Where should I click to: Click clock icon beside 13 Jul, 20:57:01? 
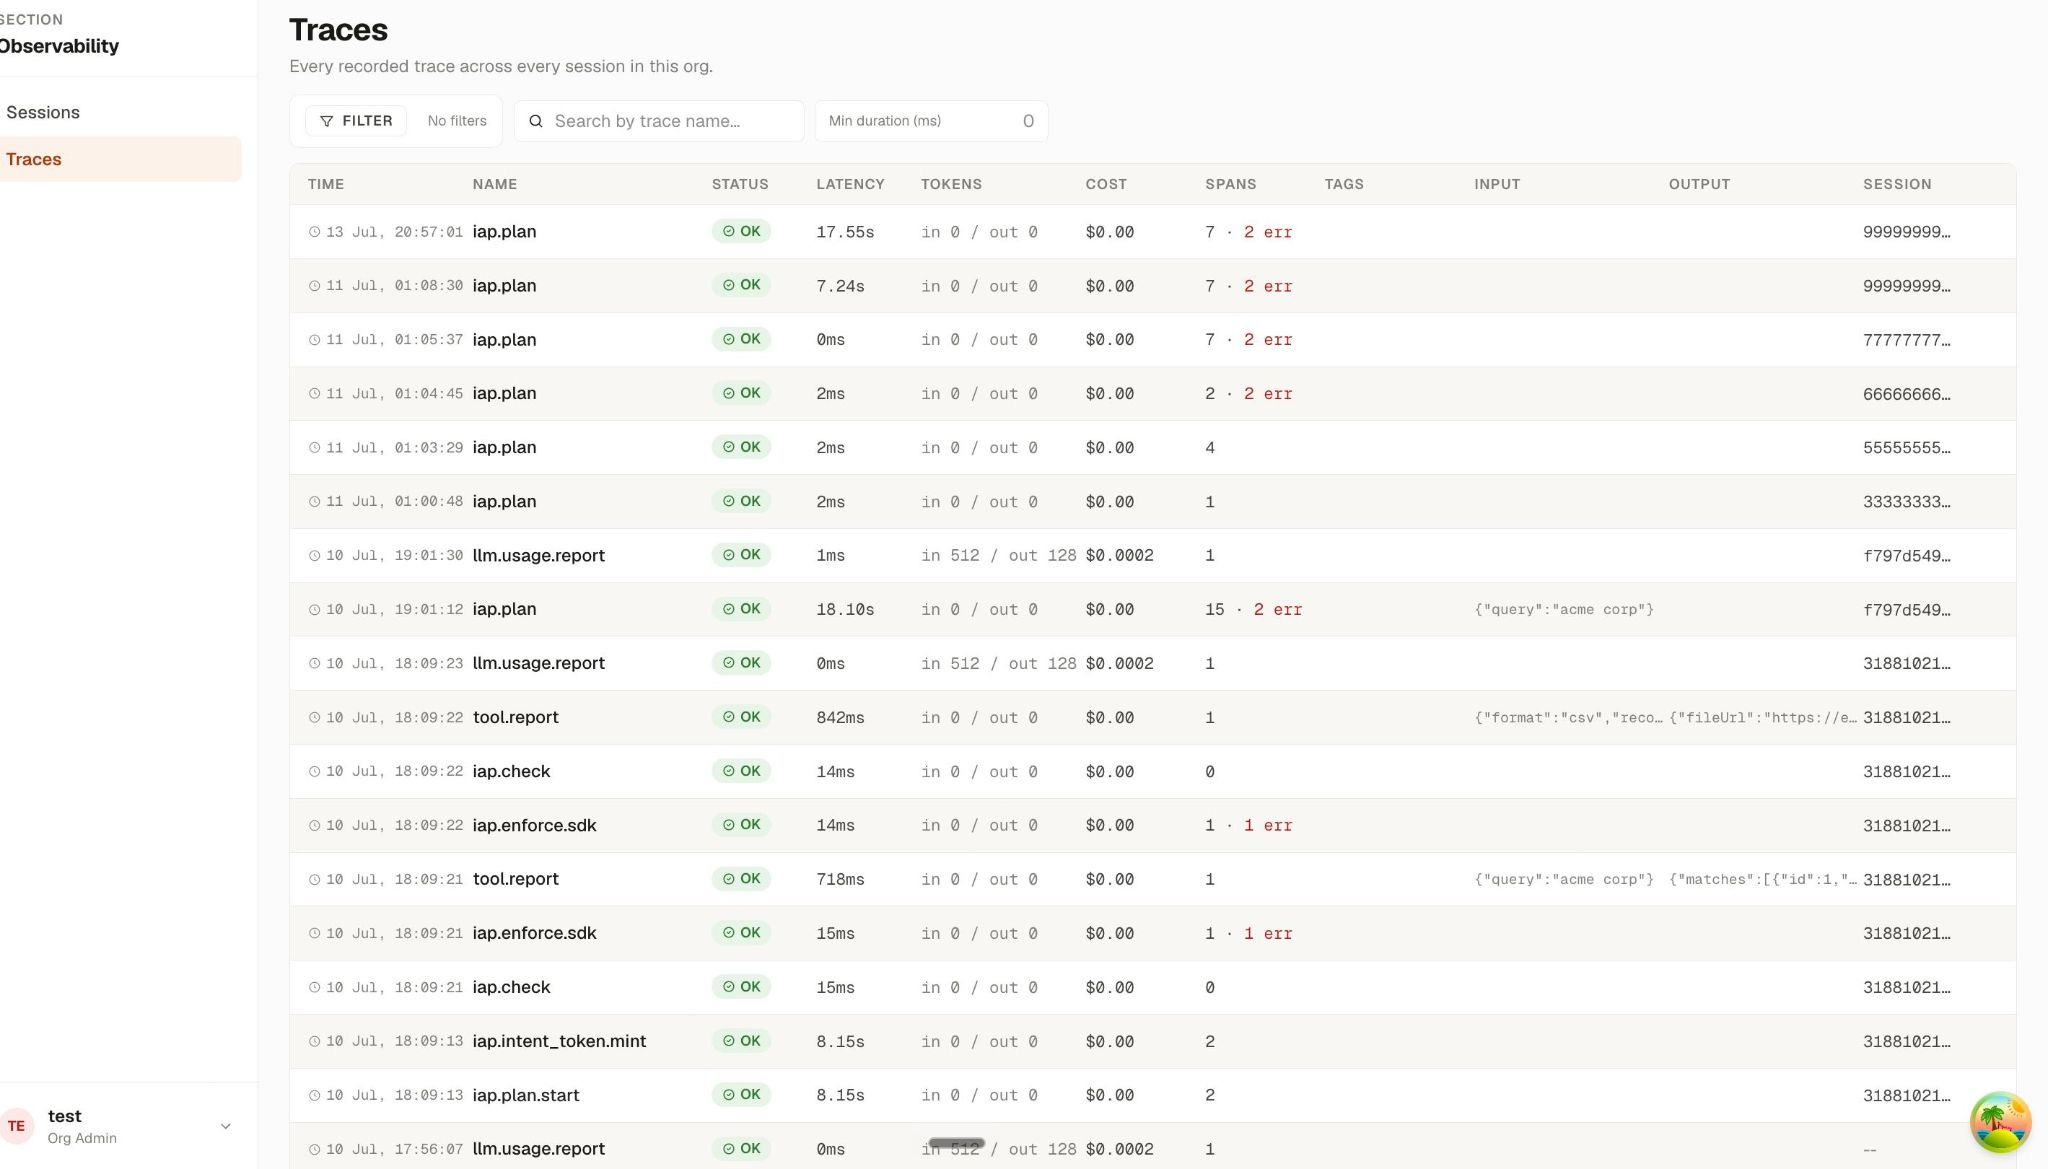[314, 232]
